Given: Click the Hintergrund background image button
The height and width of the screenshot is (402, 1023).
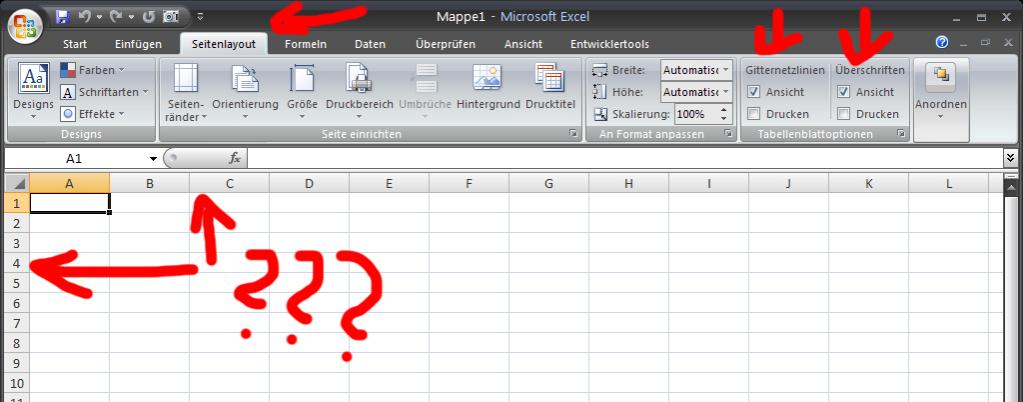Looking at the screenshot, I should pos(488,87).
